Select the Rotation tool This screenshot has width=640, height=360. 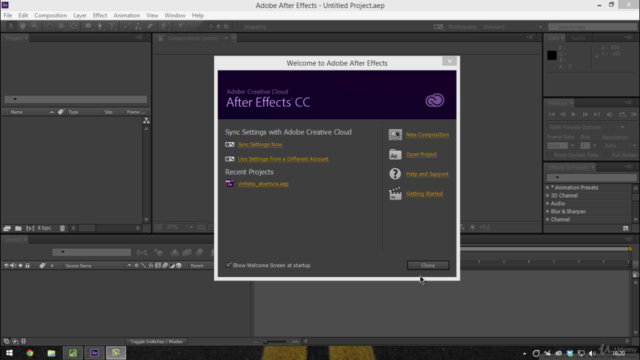click(x=49, y=26)
